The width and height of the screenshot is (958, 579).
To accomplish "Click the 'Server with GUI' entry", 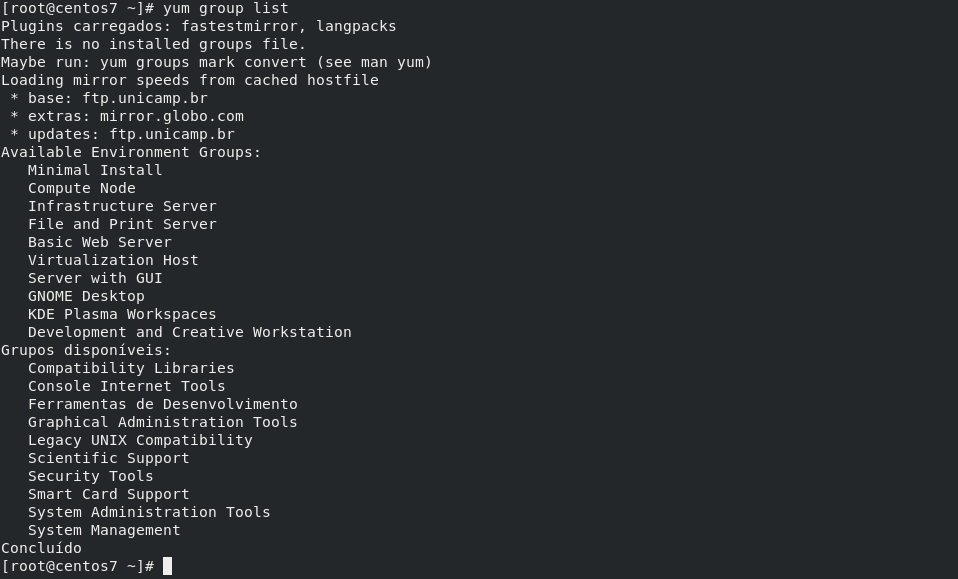I will coord(95,278).
